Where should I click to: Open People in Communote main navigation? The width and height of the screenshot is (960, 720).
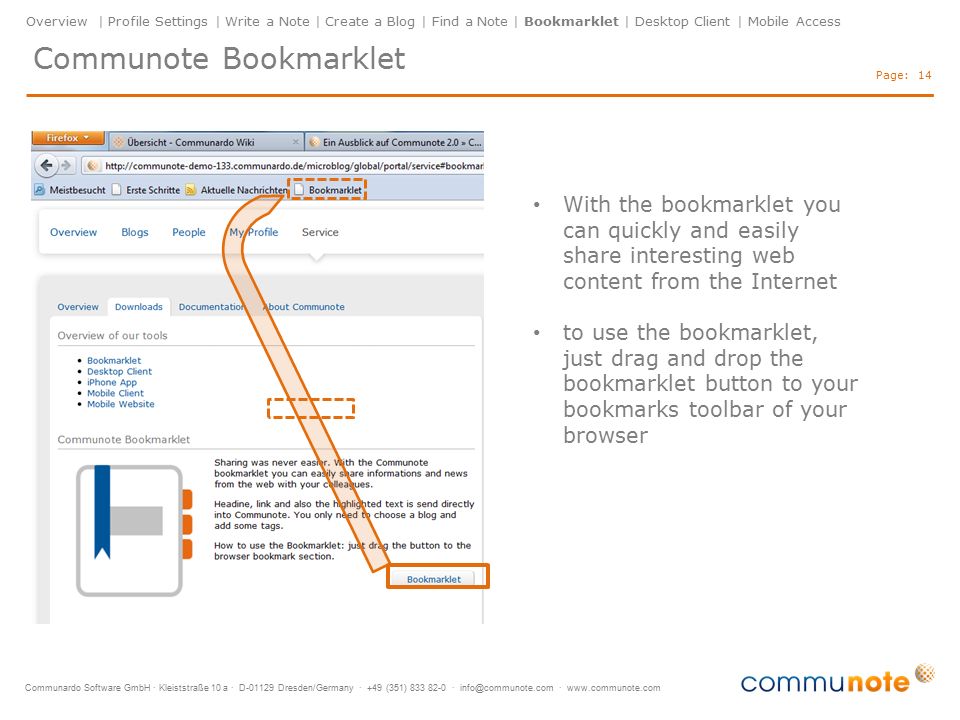189,232
